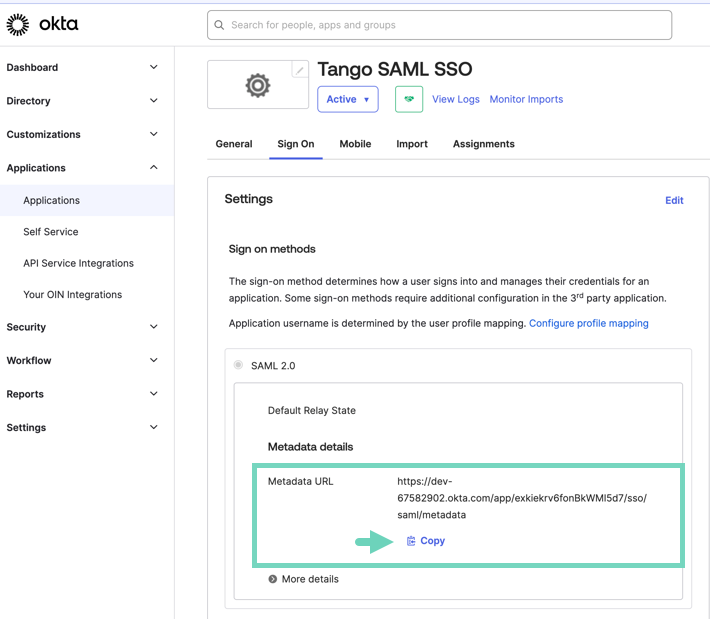This screenshot has width=710, height=619.
Task: Open Configure profile mapping link
Action: click(x=588, y=323)
